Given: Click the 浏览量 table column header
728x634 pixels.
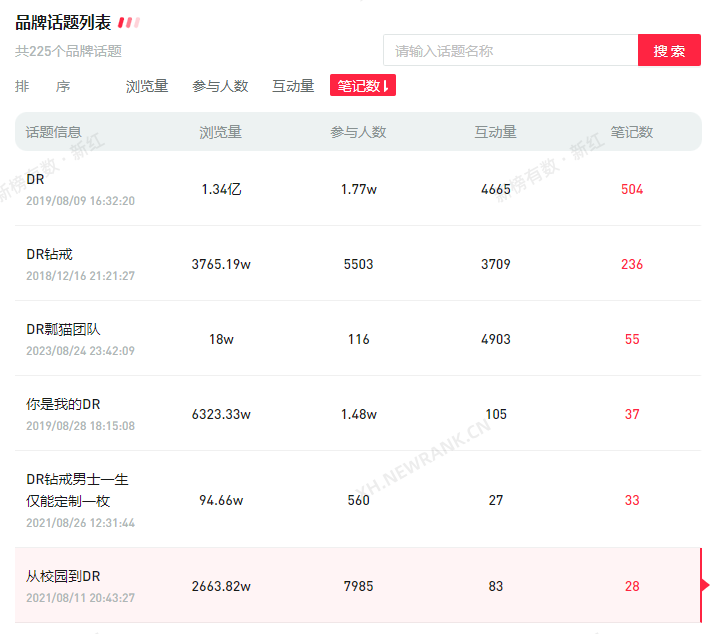Looking at the screenshot, I should [x=221, y=132].
